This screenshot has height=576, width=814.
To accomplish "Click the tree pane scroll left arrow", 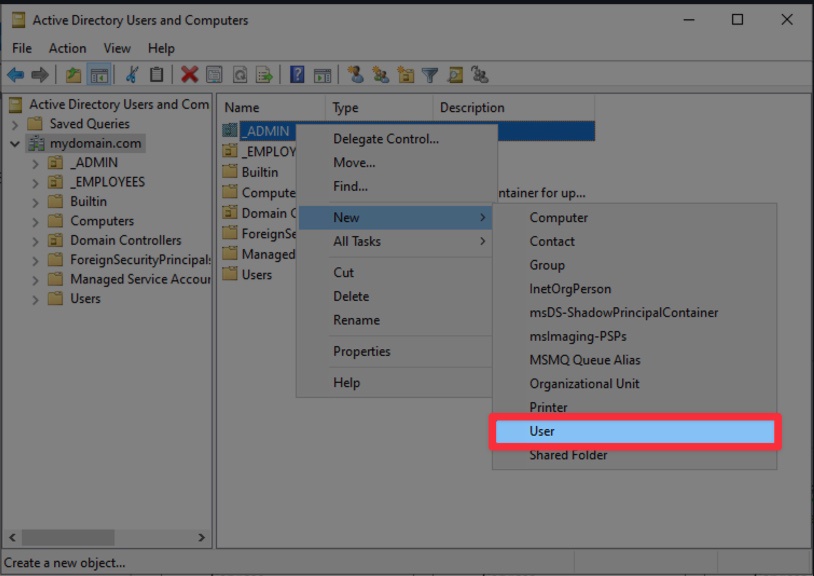I will (x=12, y=538).
